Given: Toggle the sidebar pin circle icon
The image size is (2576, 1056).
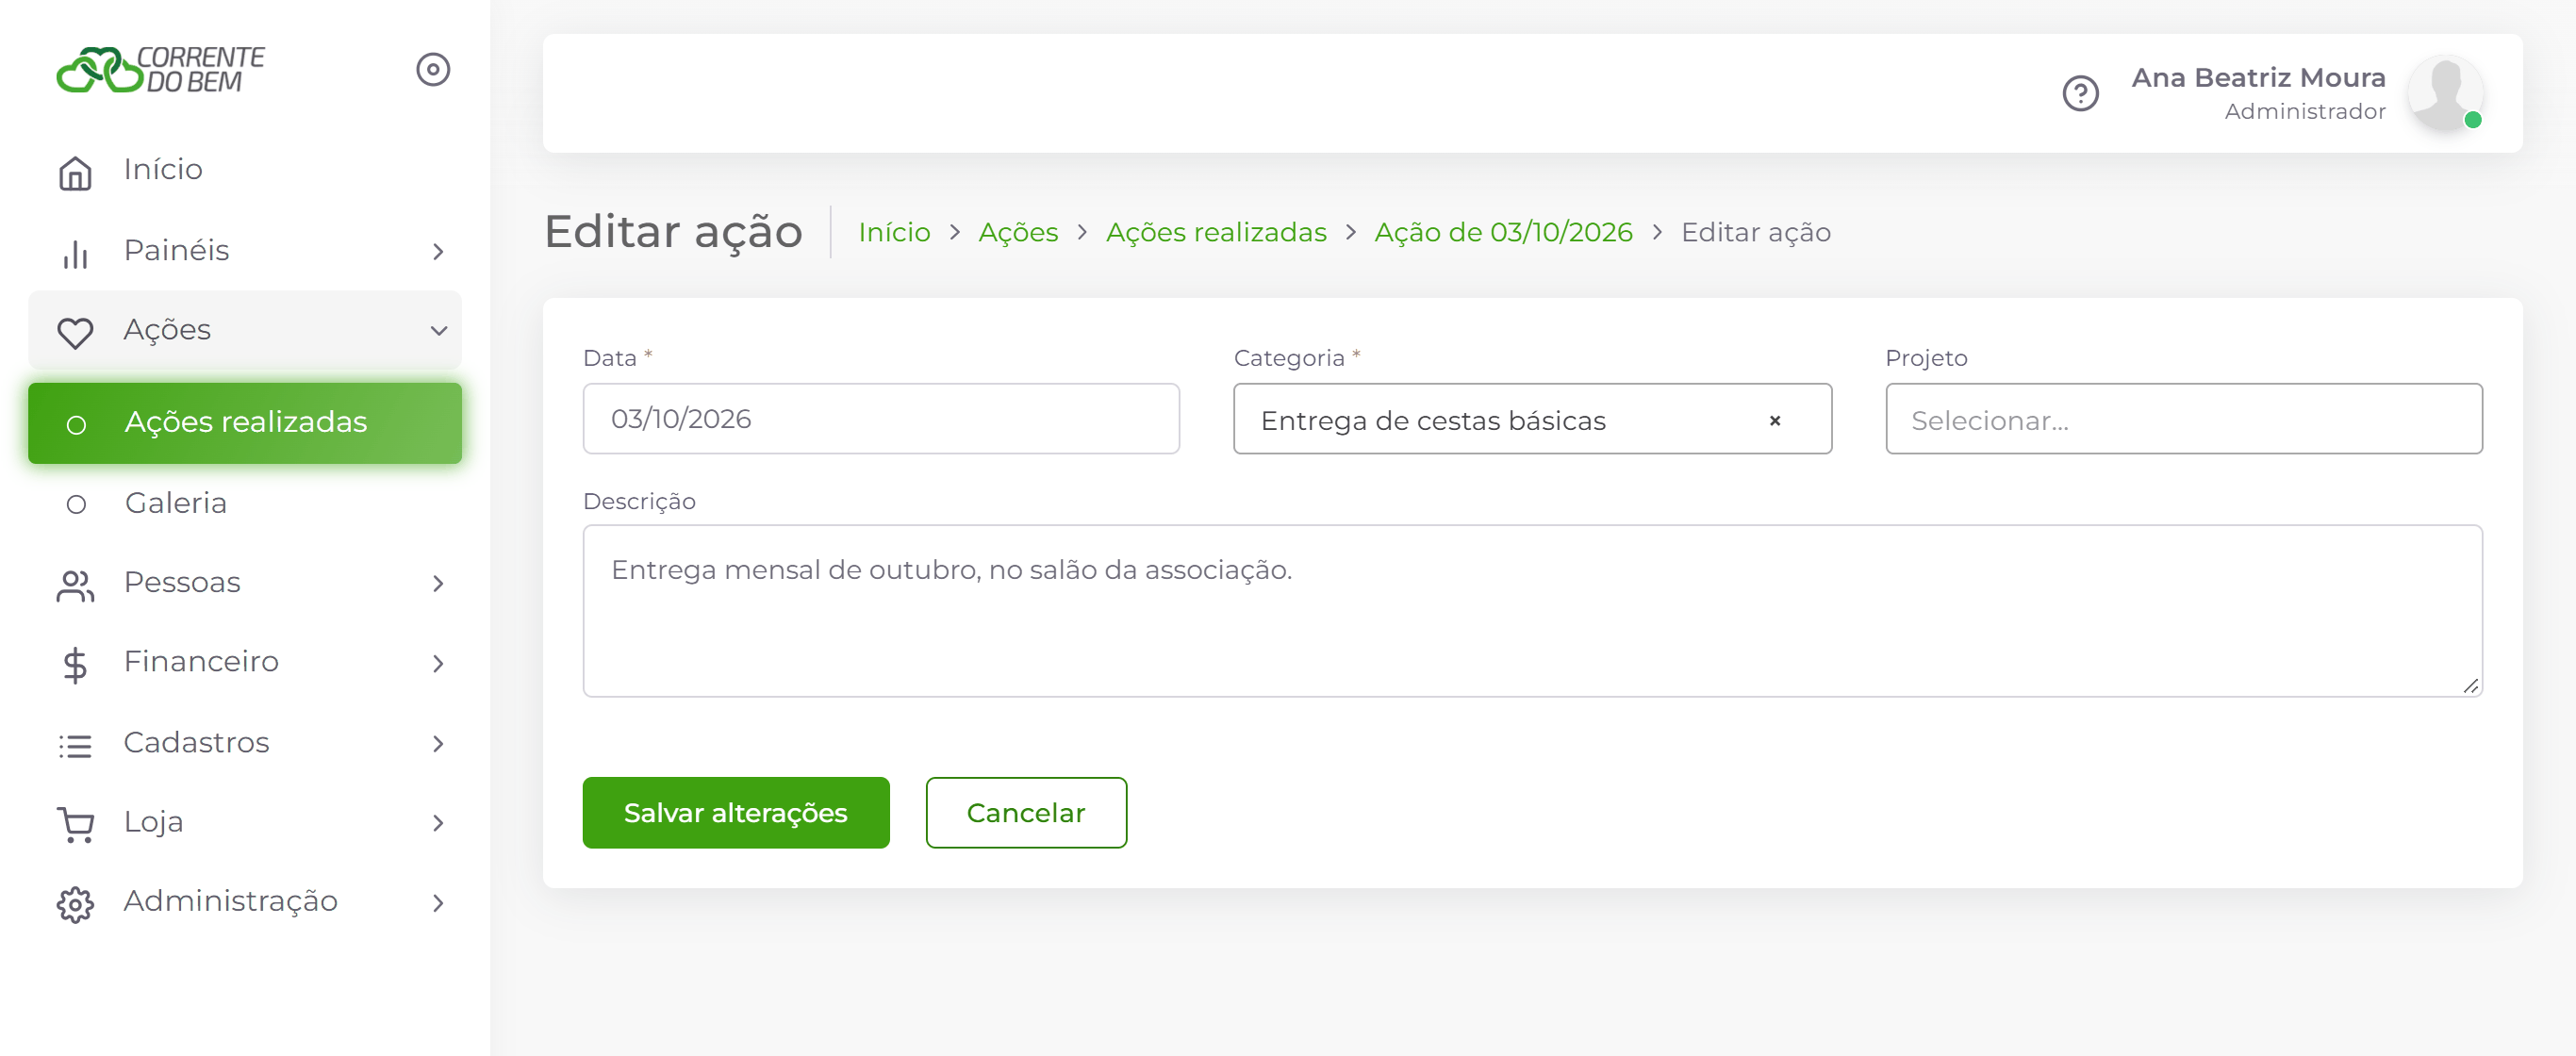Looking at the screenshot, I should 433,69.
